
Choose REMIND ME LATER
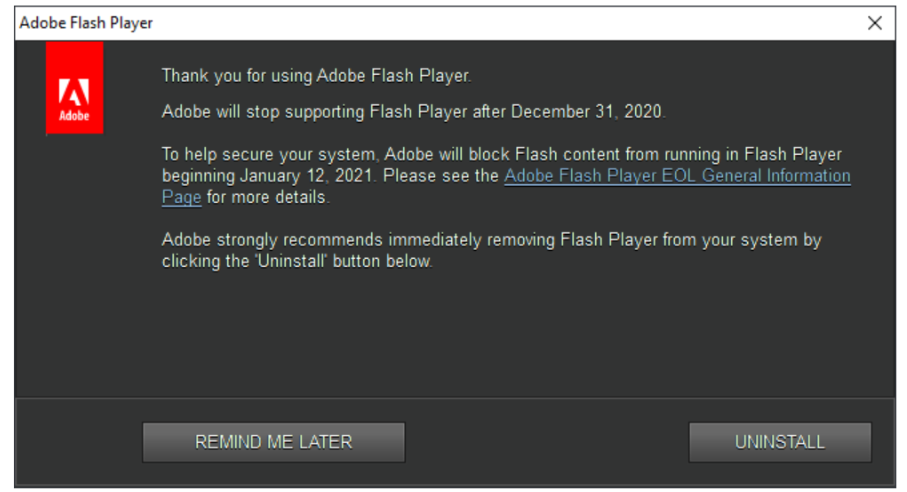274,442
